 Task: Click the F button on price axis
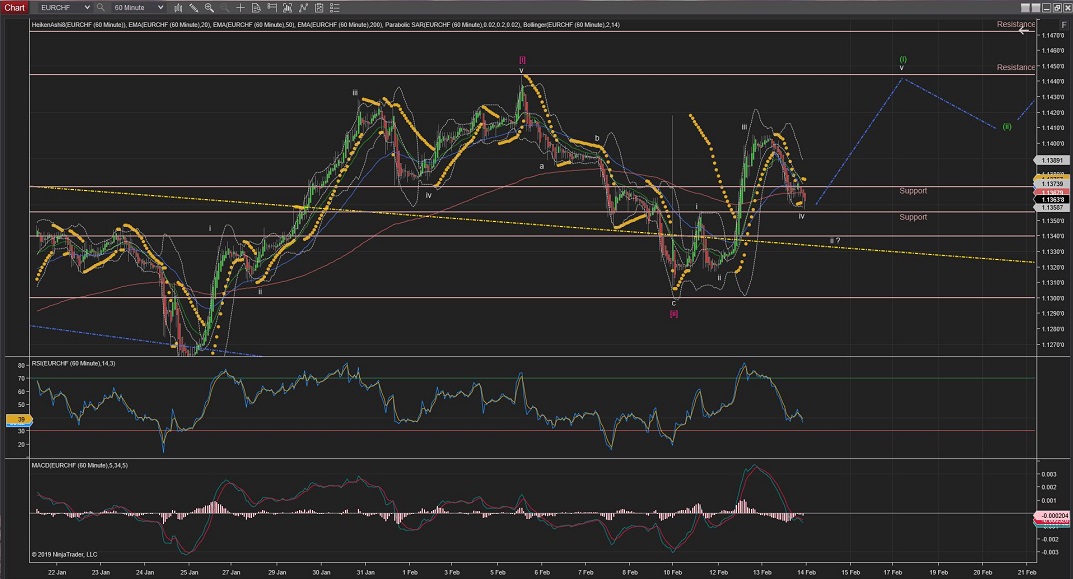(1063, 25)
